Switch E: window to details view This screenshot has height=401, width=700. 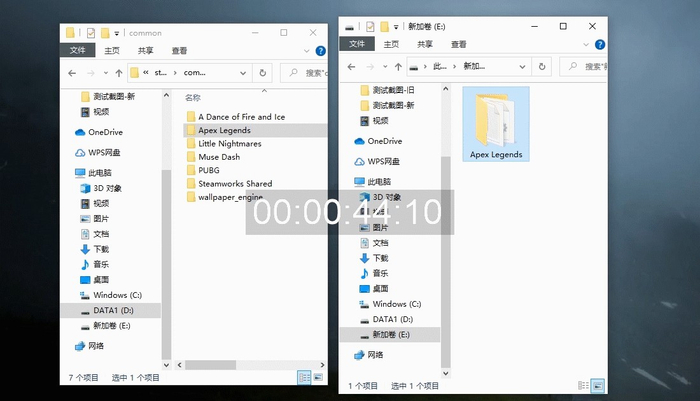pos(583,385)
